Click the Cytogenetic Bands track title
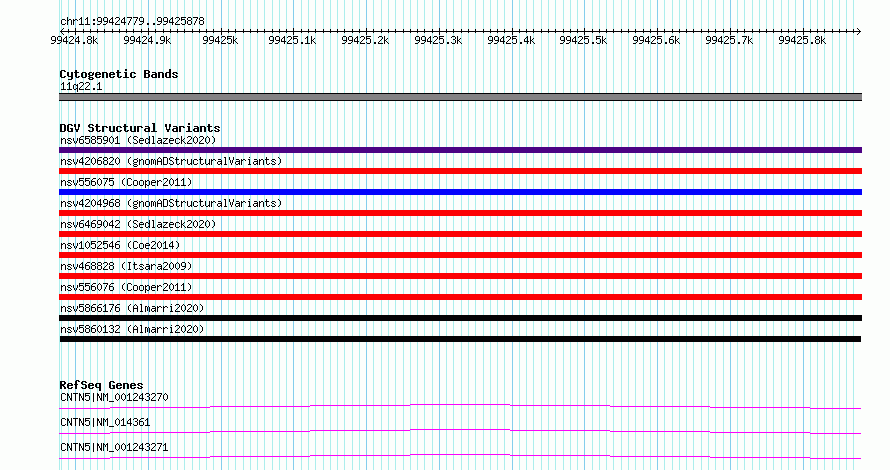Image resolution: width=890 pixels, height=470 pixels. [119, 74]
